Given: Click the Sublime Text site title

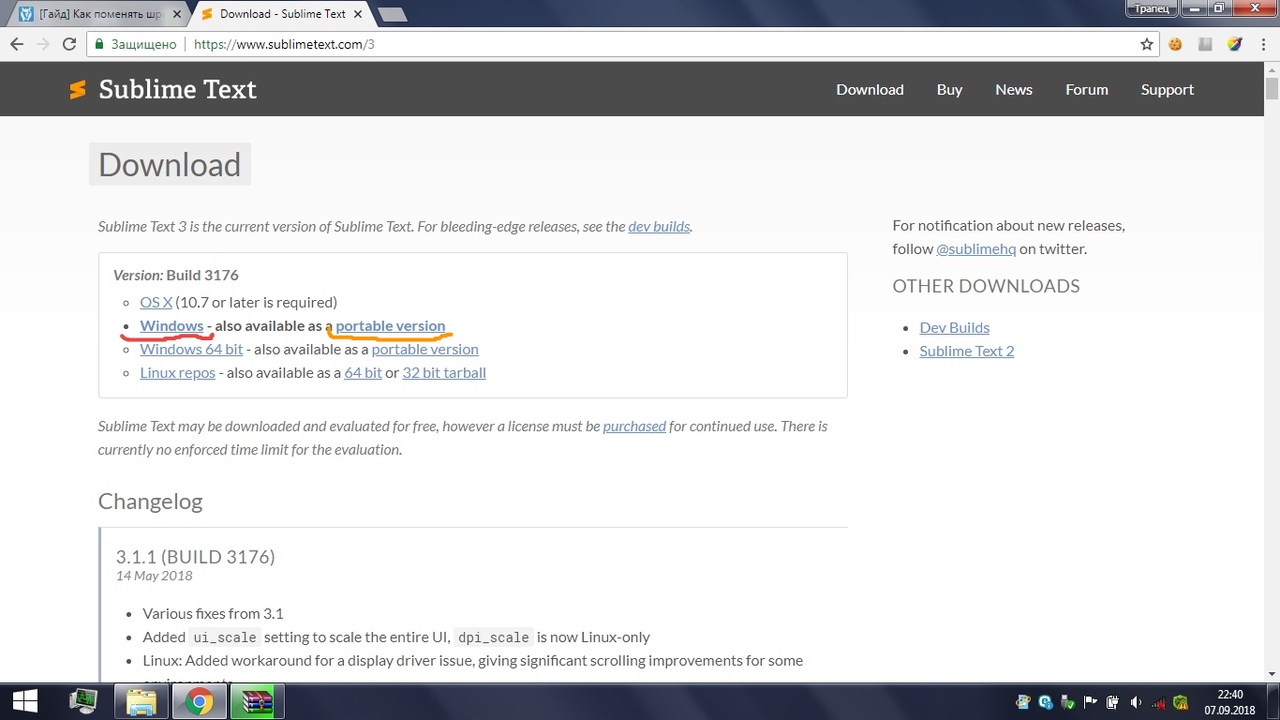Looking at the screenshot, I should (177, 89).
